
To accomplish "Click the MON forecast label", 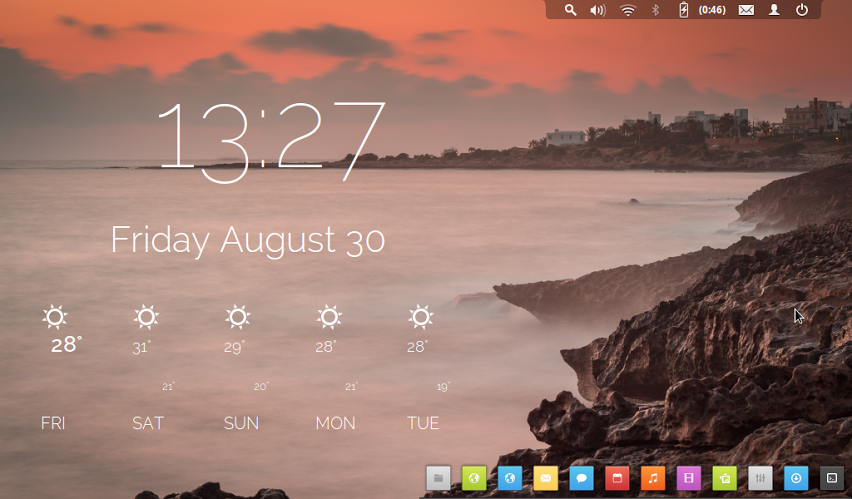I will tap(335, 423).
